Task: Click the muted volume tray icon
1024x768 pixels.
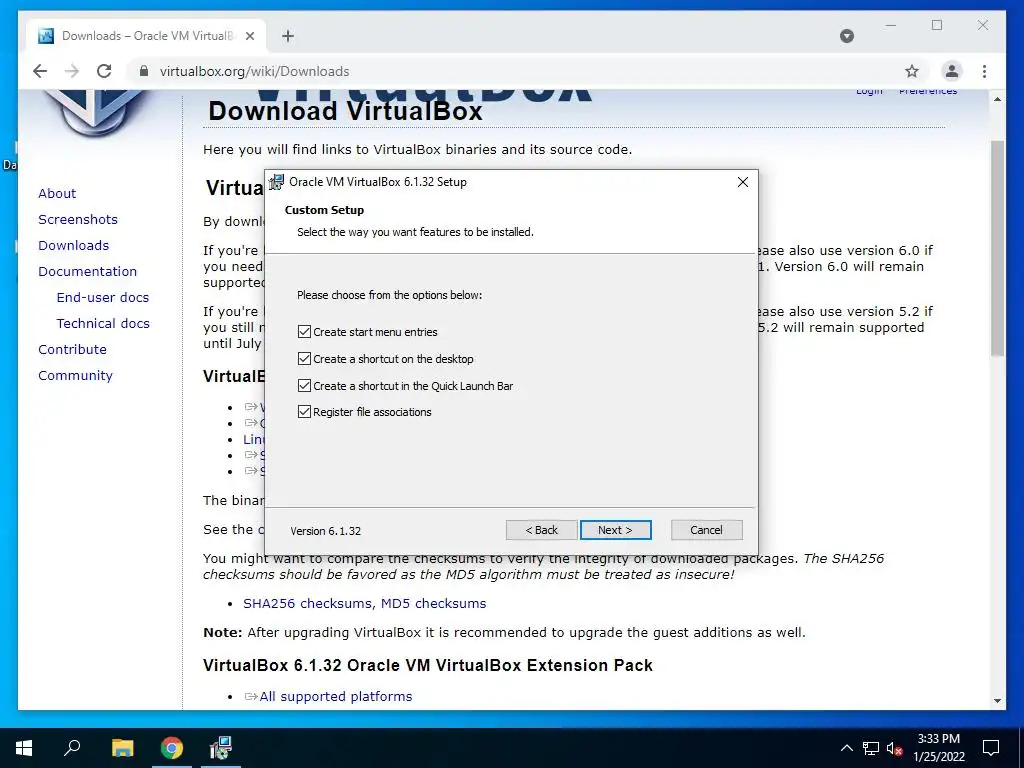Action: 894,748
